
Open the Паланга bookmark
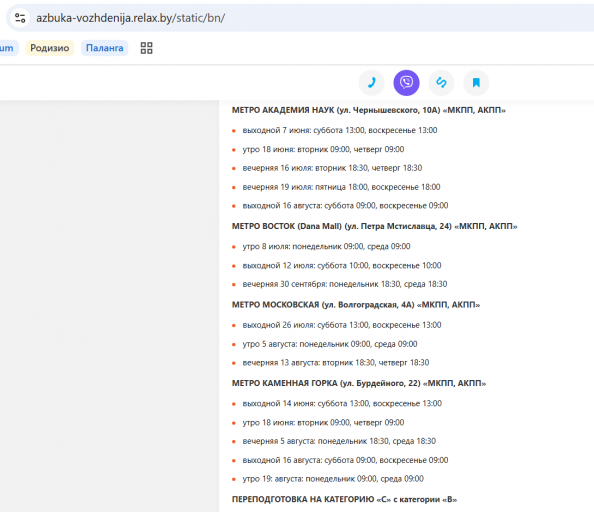[105, 48]
